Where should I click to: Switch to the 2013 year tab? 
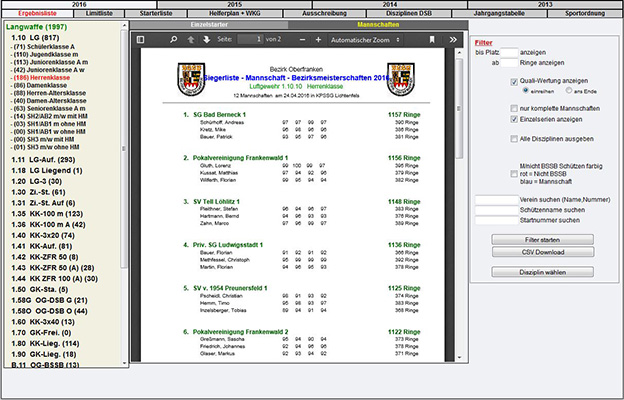click(545, 4)
